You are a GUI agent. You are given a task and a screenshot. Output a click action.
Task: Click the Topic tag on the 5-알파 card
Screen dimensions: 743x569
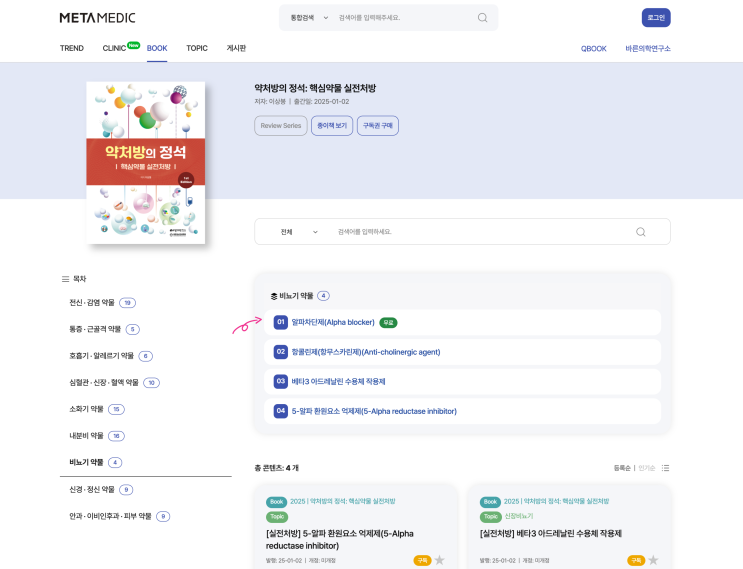pos(277,516)
